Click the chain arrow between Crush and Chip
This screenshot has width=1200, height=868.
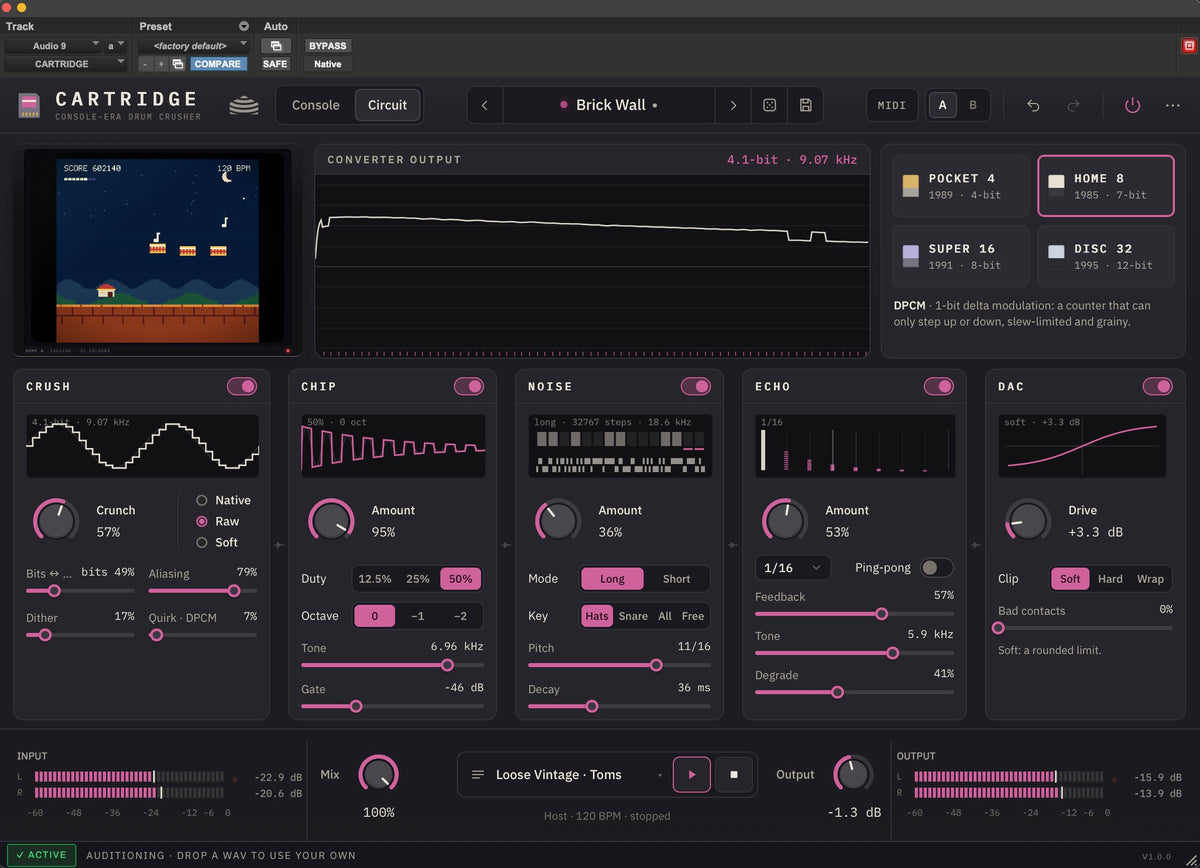pyautogui.click(x=279, y=545)
